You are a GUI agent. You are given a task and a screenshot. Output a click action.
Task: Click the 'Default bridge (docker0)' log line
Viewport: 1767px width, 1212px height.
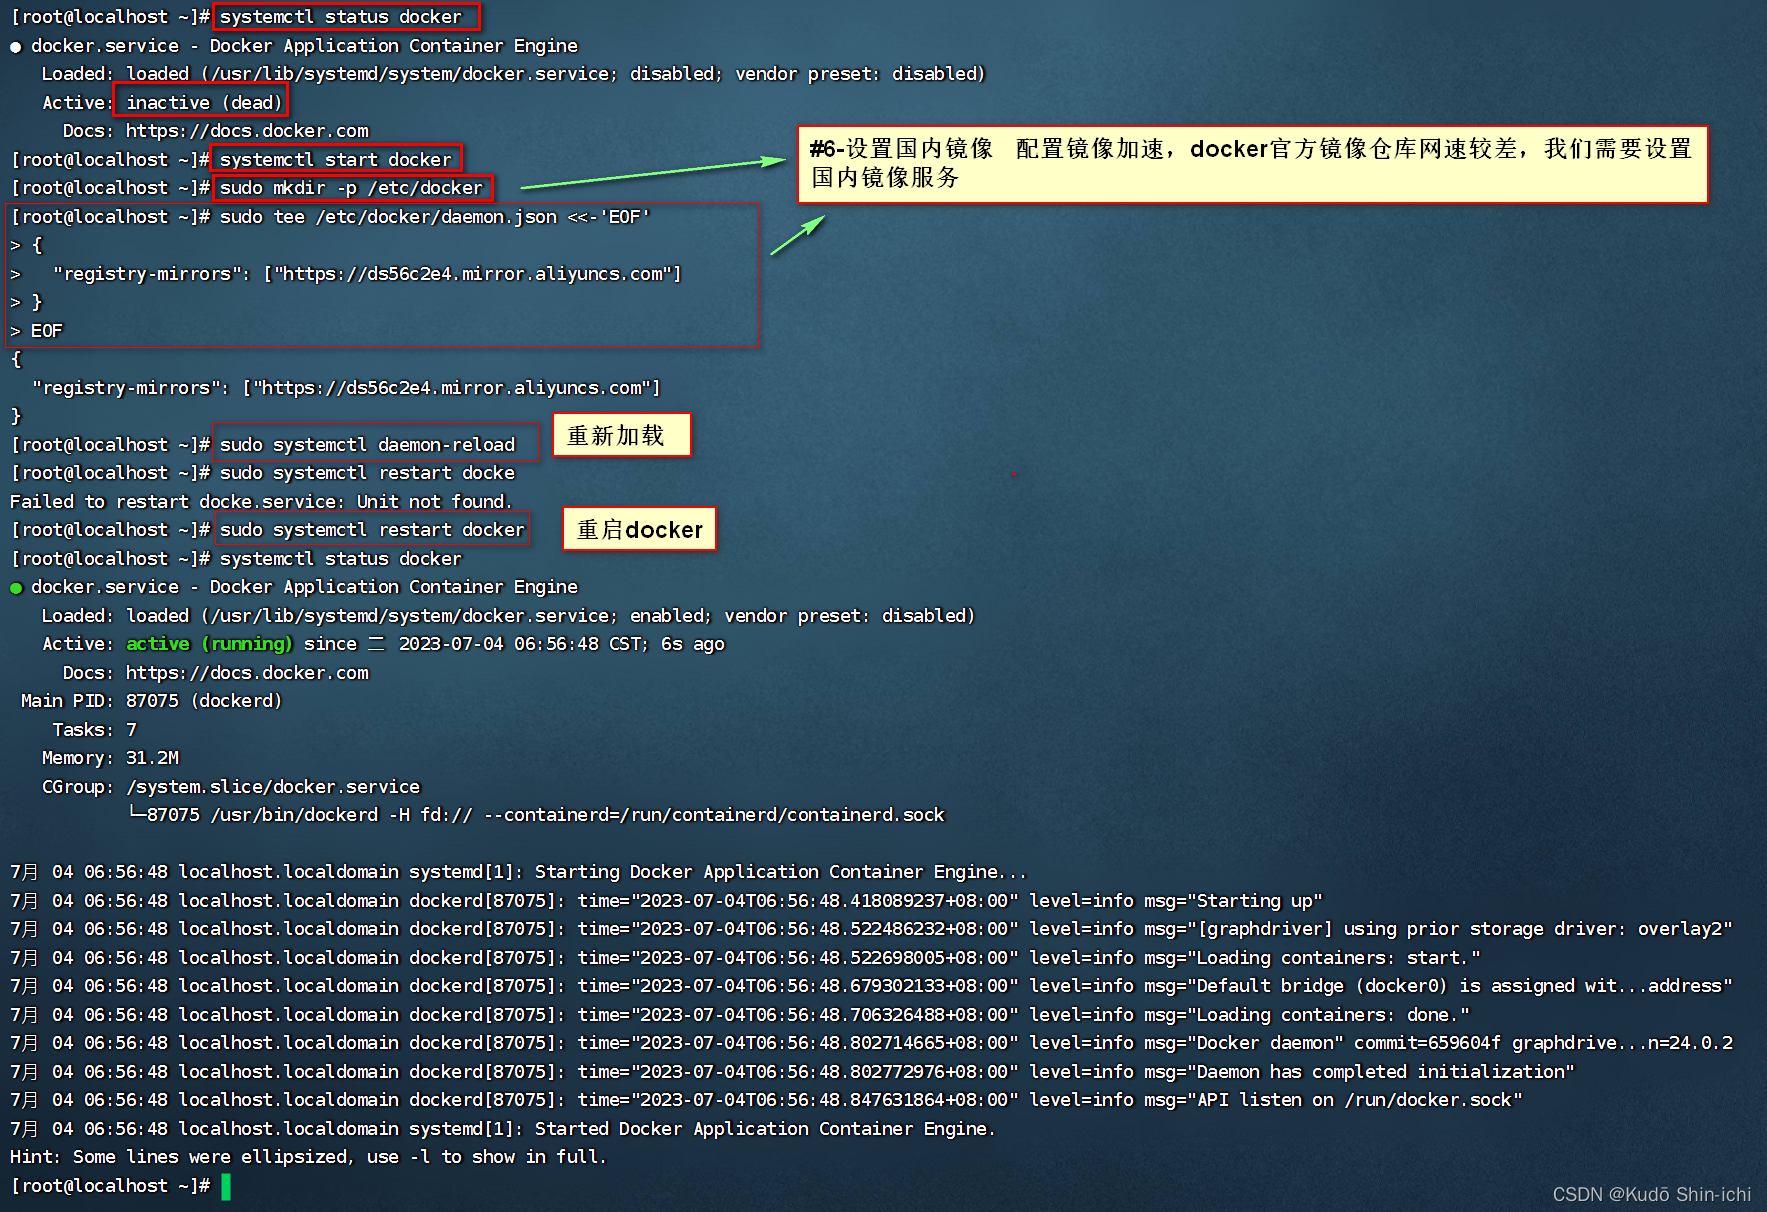click(871, 985)
